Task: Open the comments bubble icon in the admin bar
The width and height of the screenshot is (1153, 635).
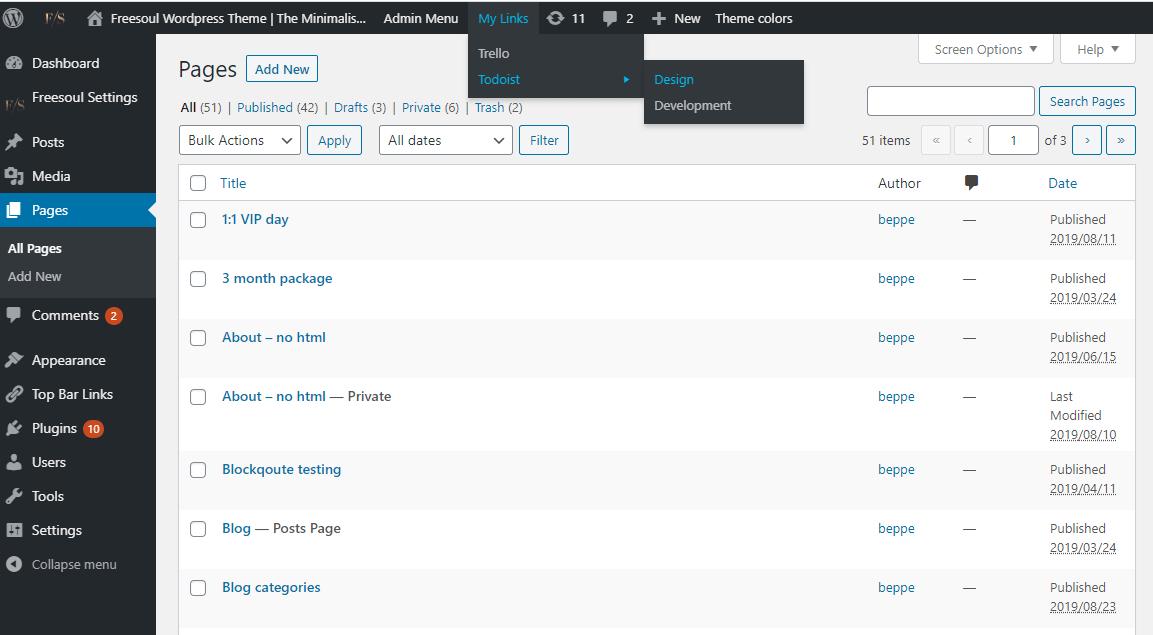Action: tap(610, 18)
